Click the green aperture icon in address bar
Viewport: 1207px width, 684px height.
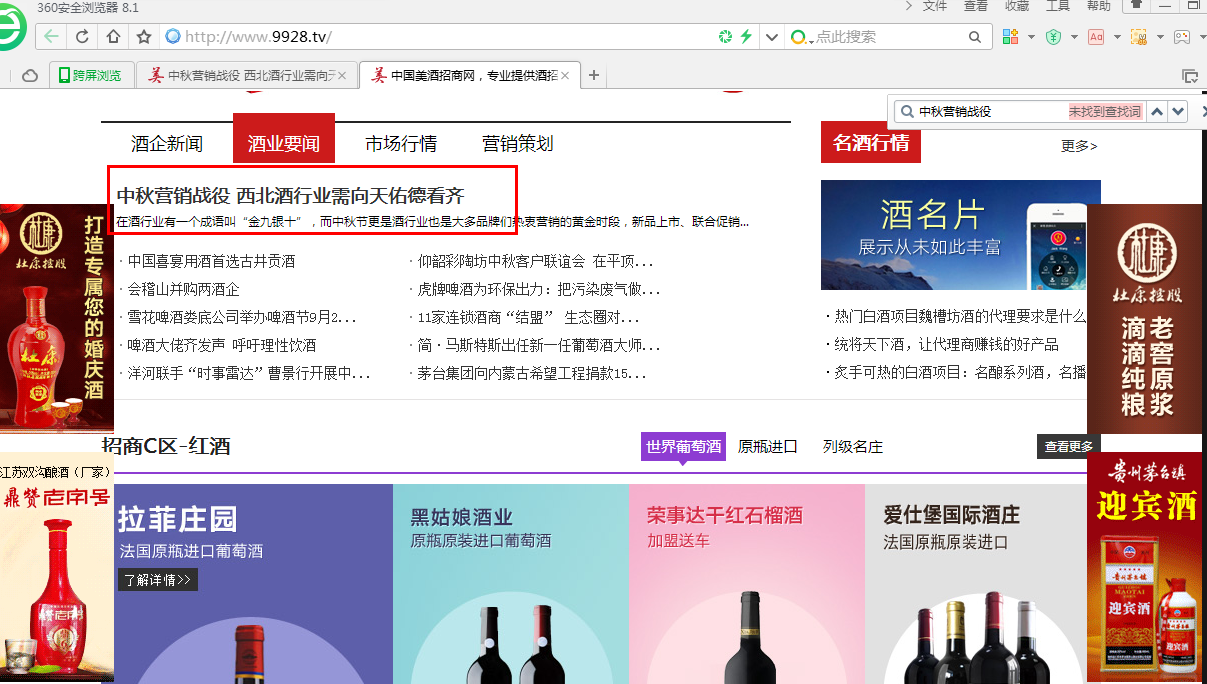pos(725,37)
